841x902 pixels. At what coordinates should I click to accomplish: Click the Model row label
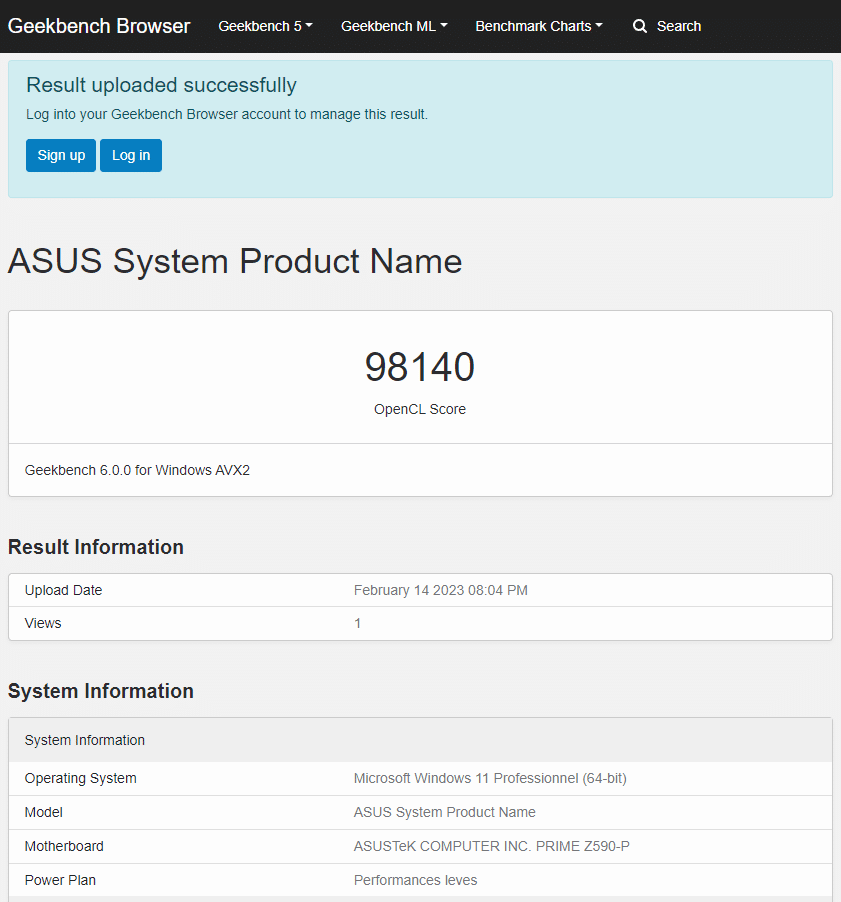(44, 812)
